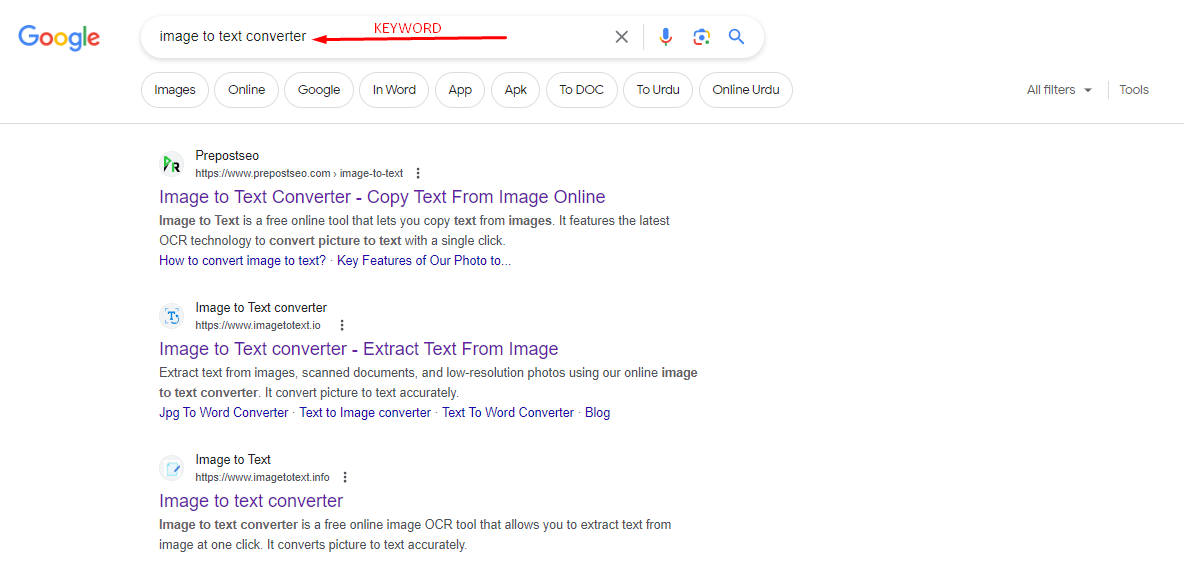Select the In Word filter chip

click(394, 90)
